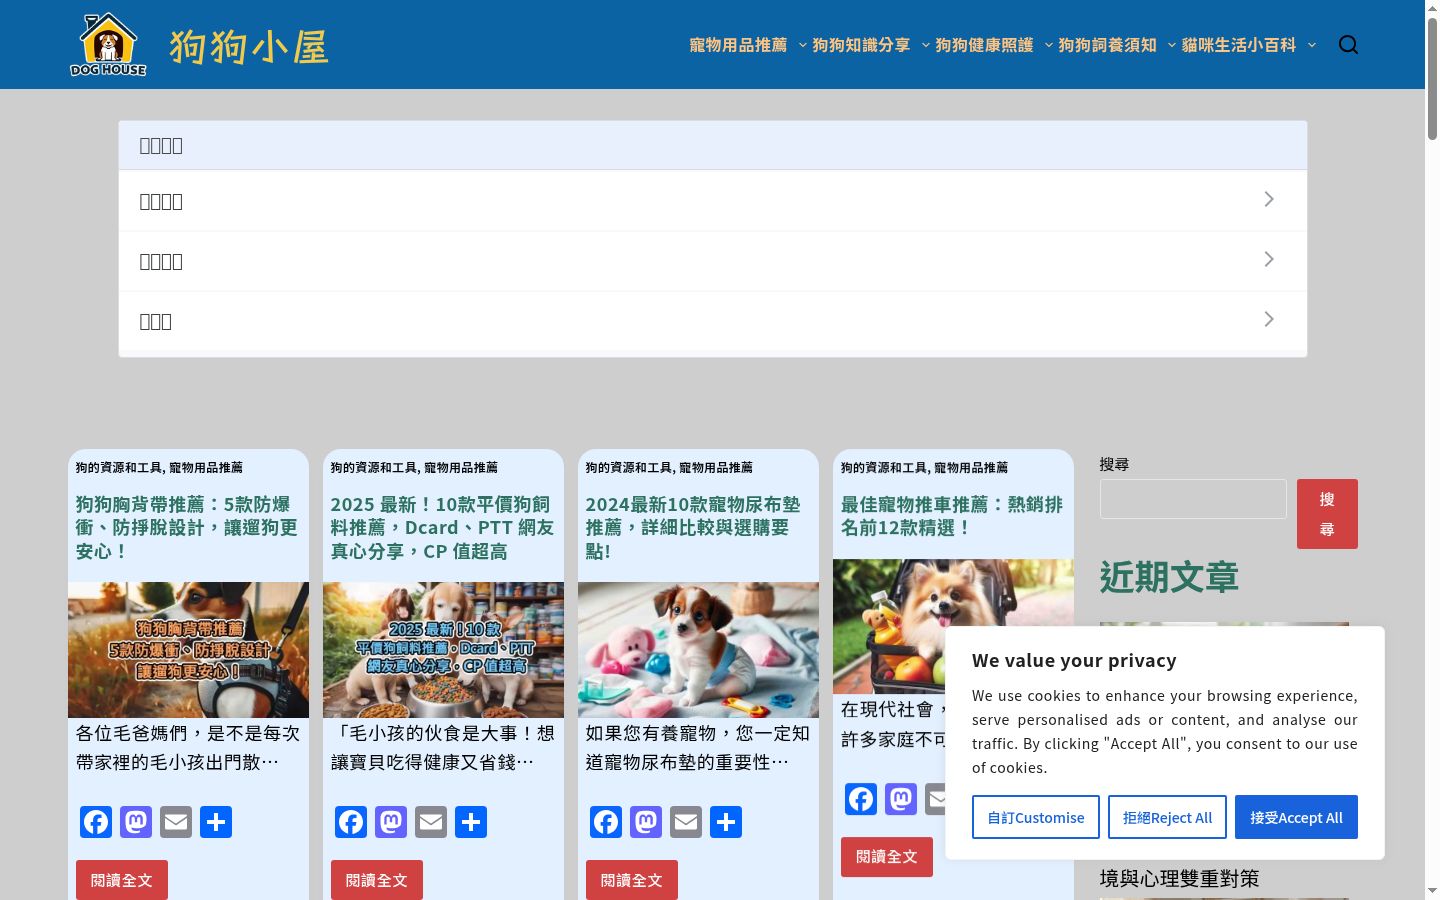Email the 狗狗胸背帶推薦 article
Screen dimensions: 1440x900
[176, 822]
